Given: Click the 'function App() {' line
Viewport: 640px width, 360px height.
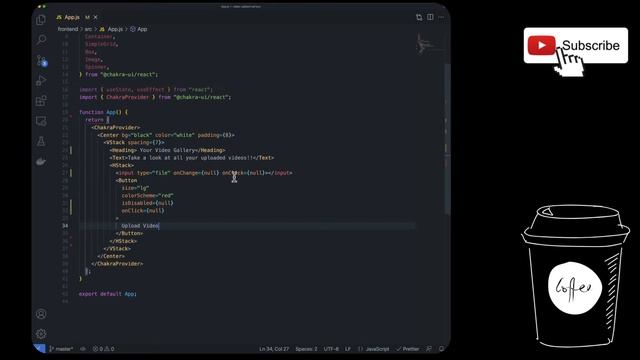Looking at the screenshot, I should click(x=104, y=112).
